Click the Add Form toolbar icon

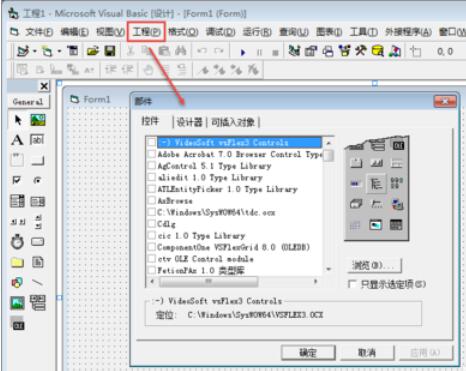coord(47,51)
